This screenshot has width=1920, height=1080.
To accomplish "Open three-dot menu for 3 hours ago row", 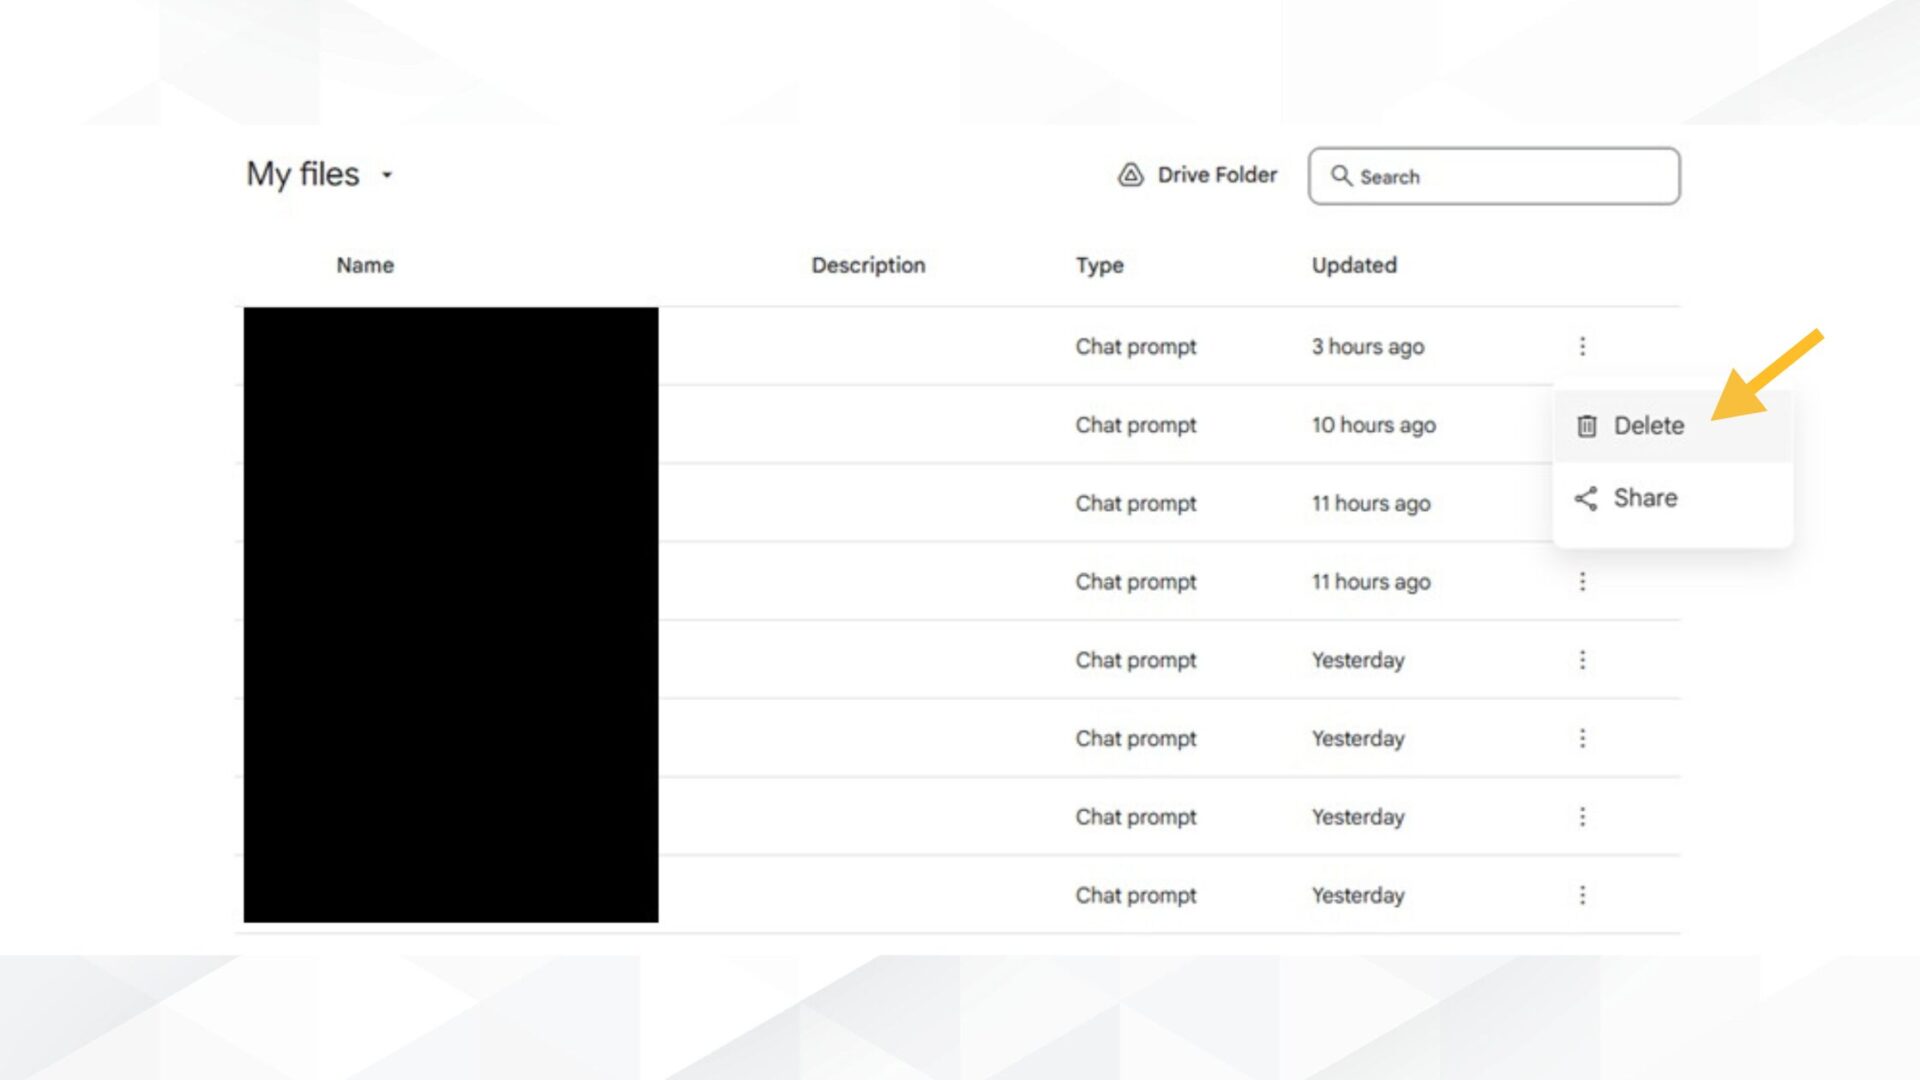I will tap(1582, 346).
